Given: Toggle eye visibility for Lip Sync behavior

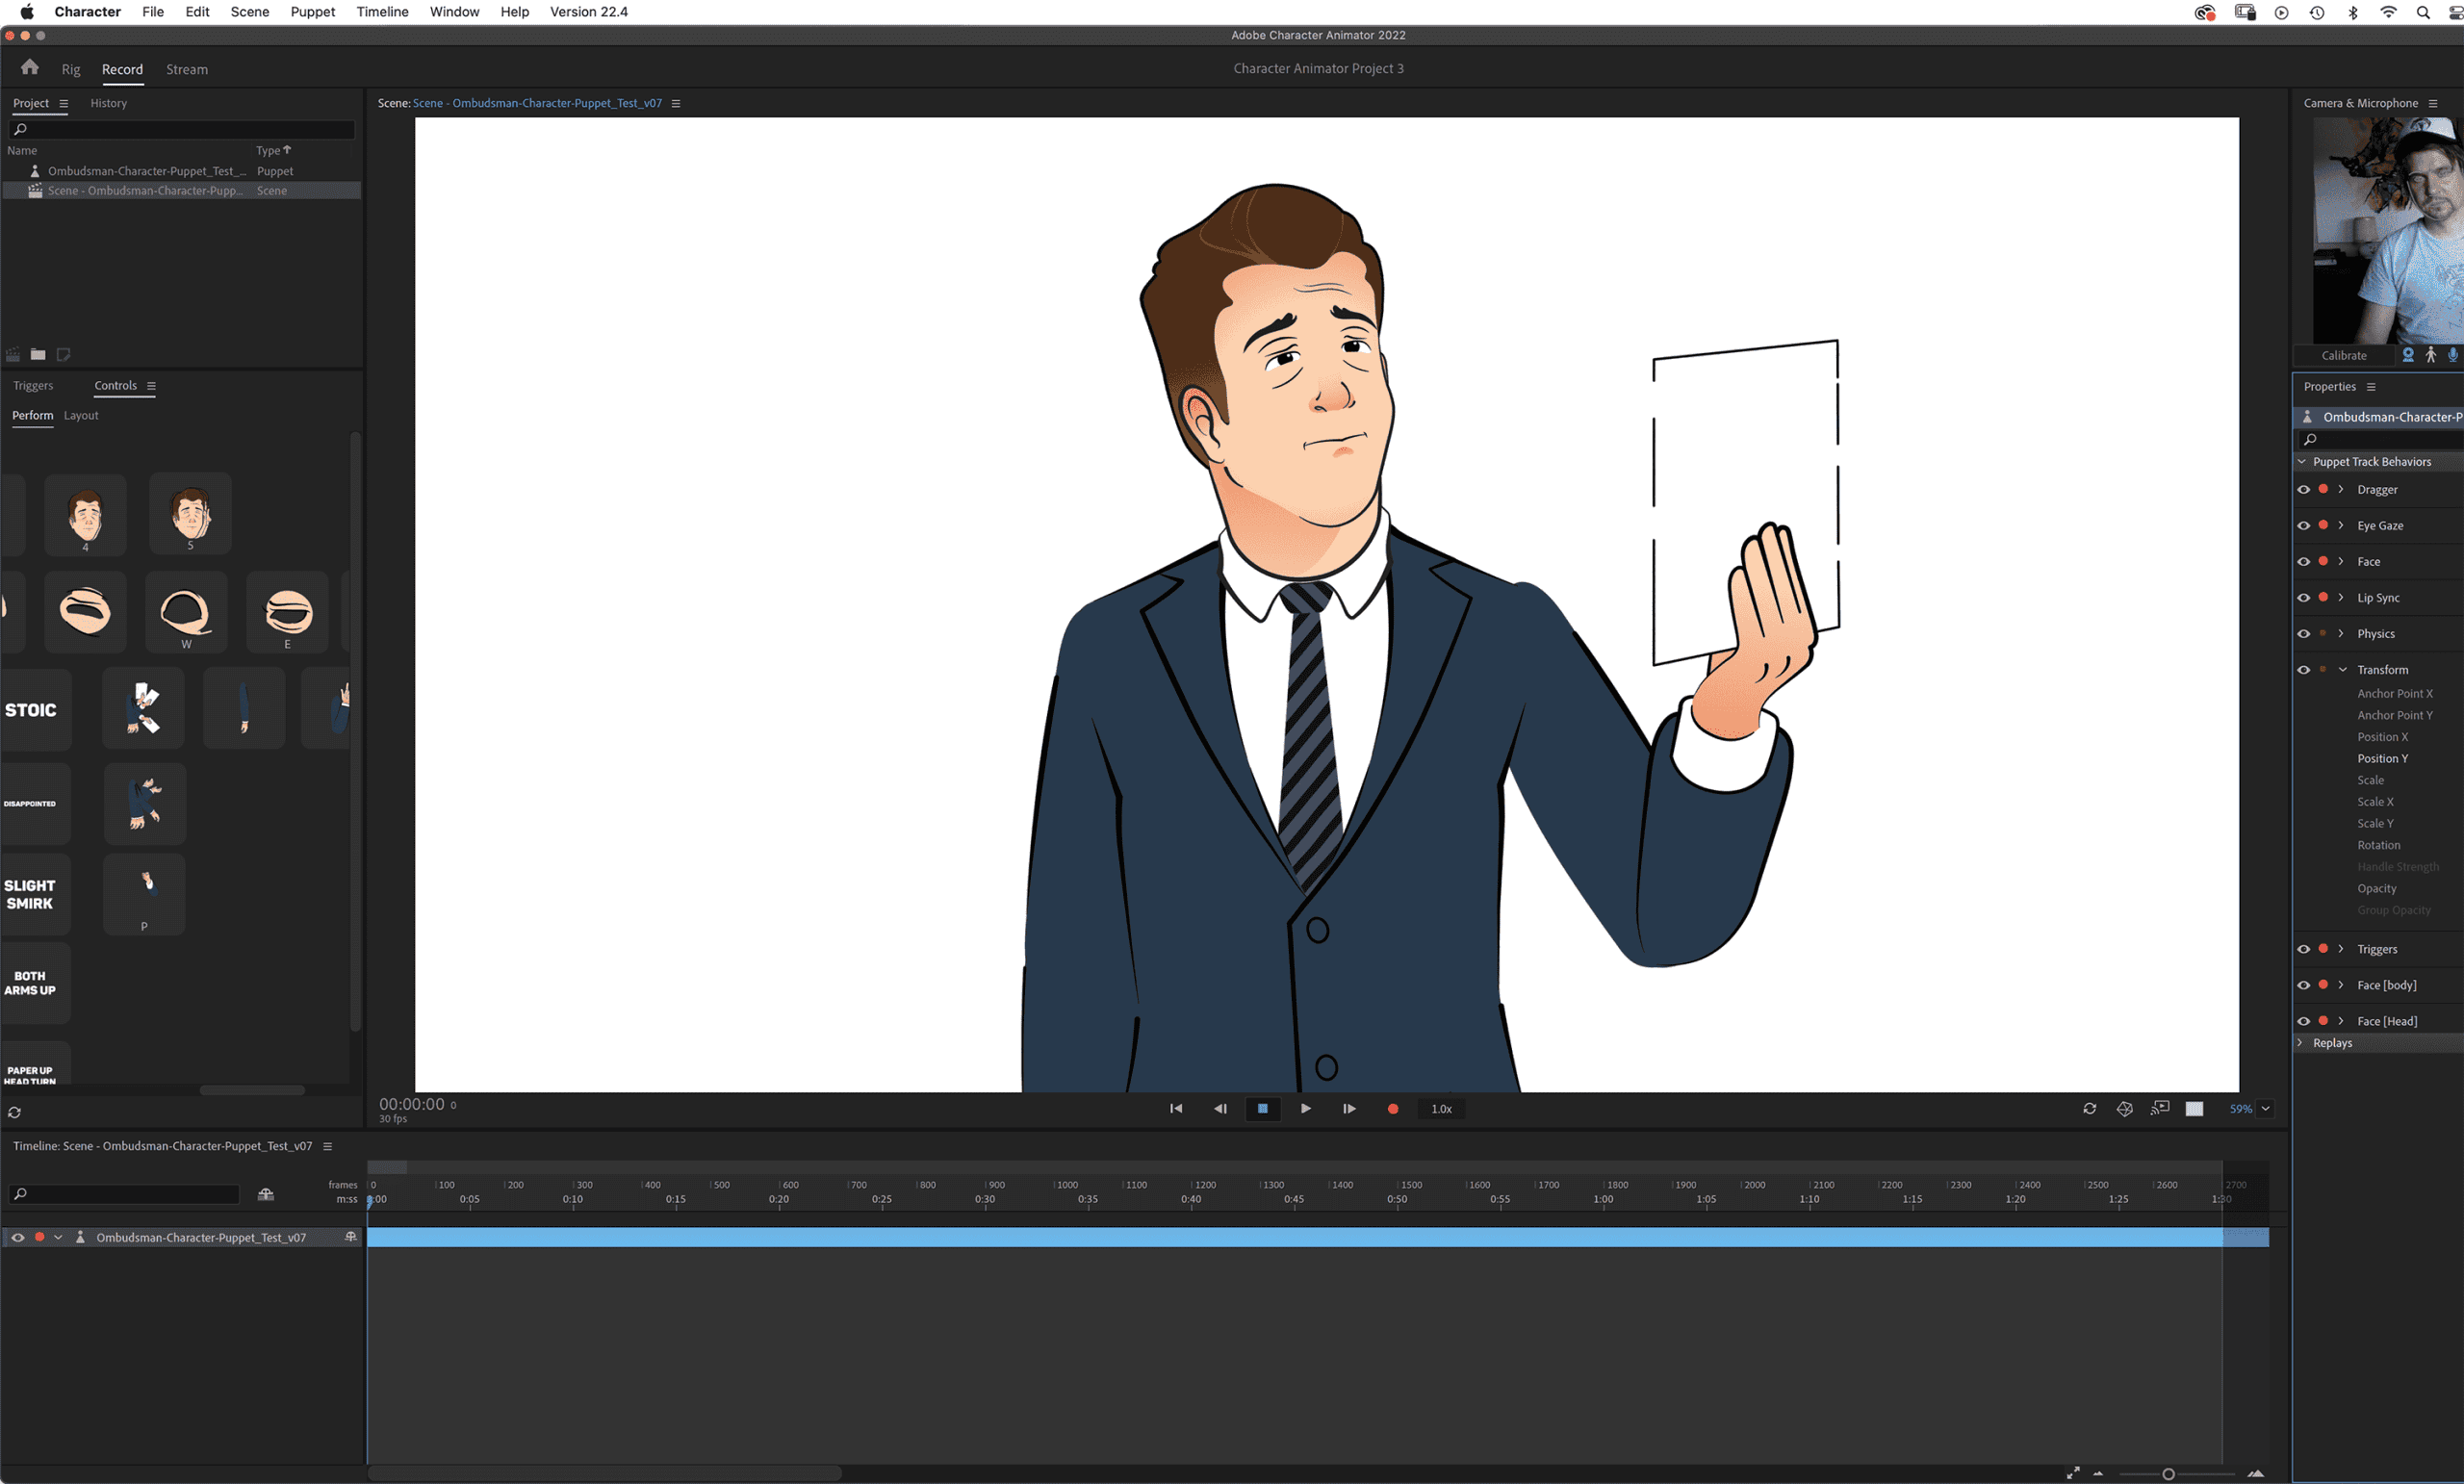Looking at the screenshot, I should tap(2303, 597).
